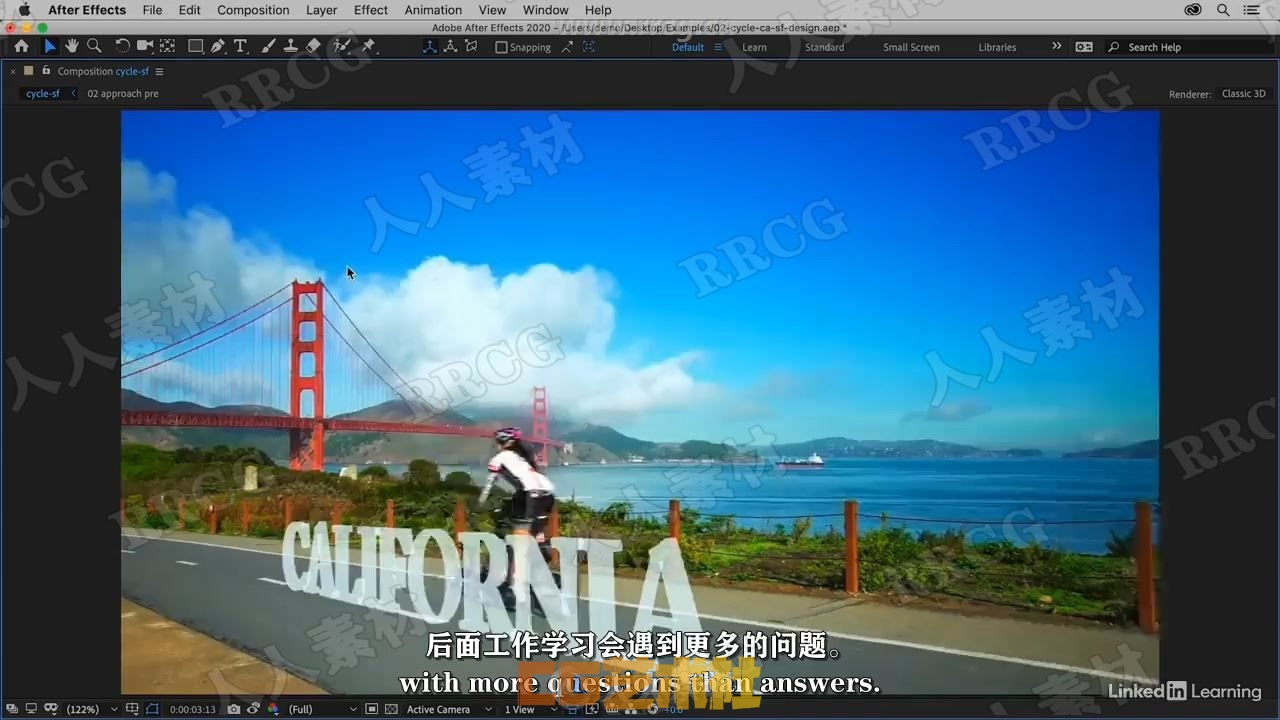Toggle the Region of Interest button
This screenshot has height=720, width=1280.
371,709
